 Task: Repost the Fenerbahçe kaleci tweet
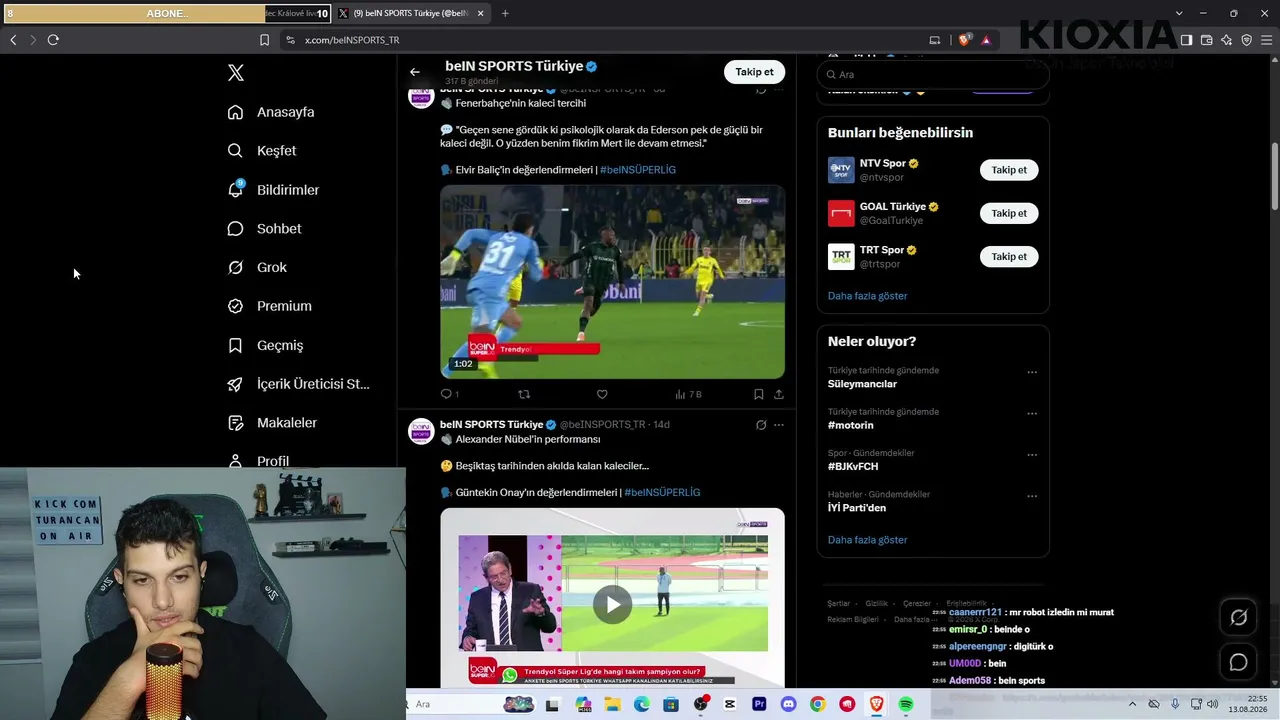coord(524,394)
